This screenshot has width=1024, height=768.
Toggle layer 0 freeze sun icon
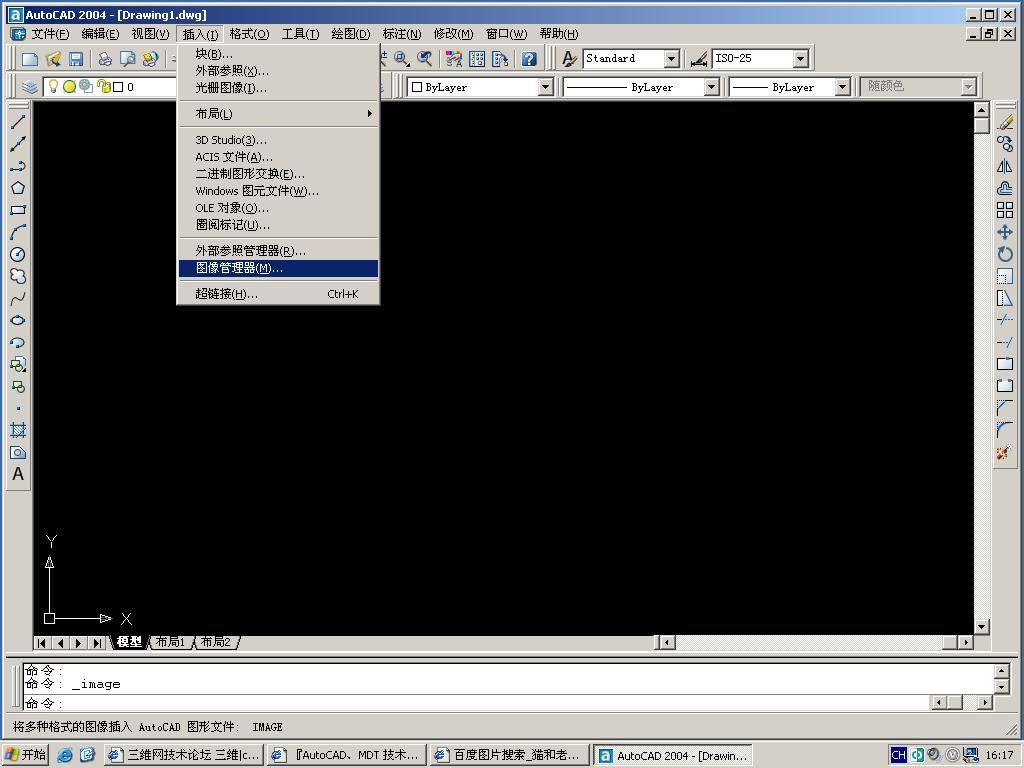tap(69, 86)
